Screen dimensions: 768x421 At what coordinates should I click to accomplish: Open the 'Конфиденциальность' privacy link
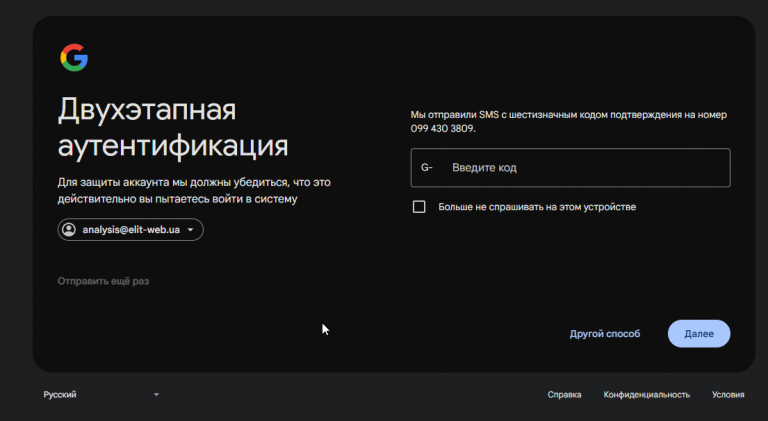[x=647, y=395]
